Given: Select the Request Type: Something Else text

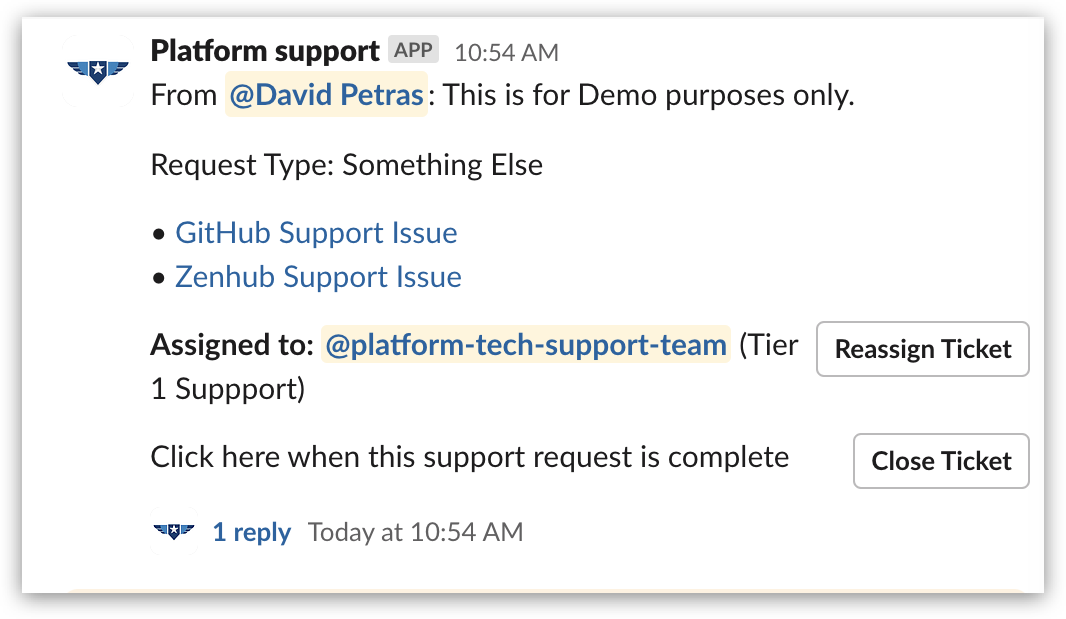Looking at the screenshot, I should [346, 164].
